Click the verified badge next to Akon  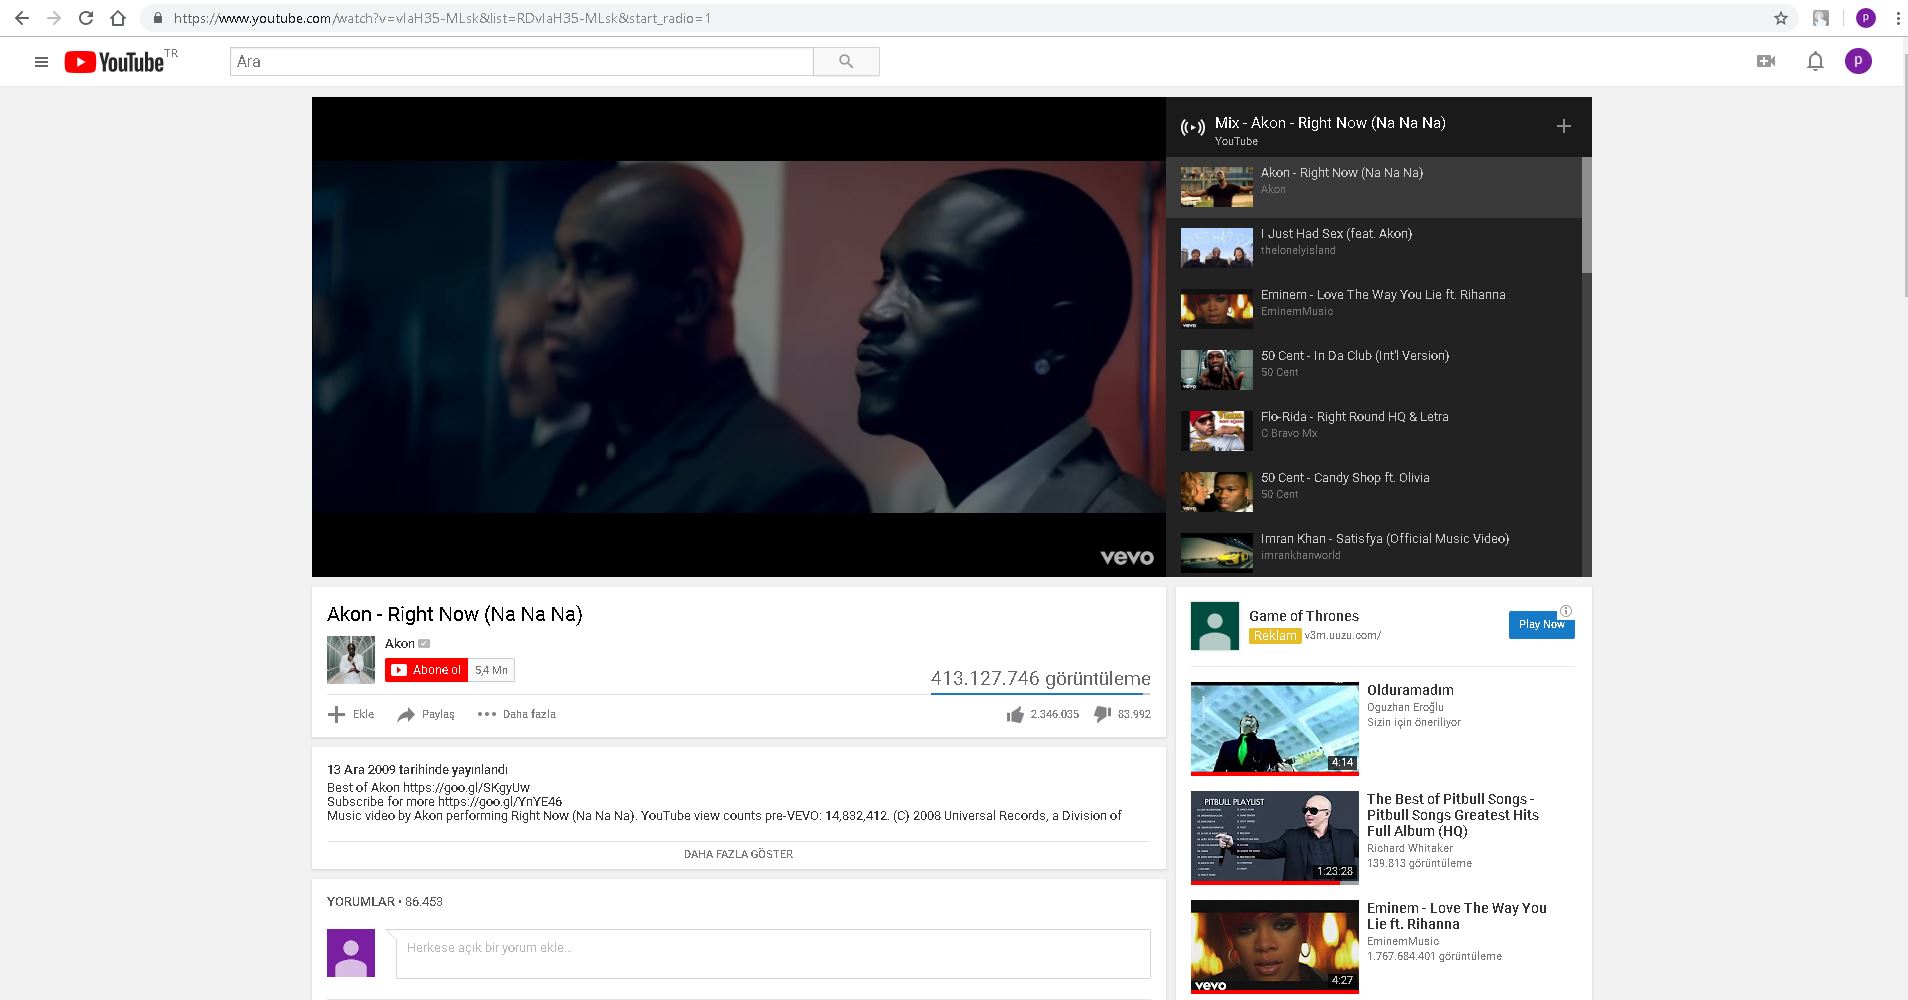424,643
